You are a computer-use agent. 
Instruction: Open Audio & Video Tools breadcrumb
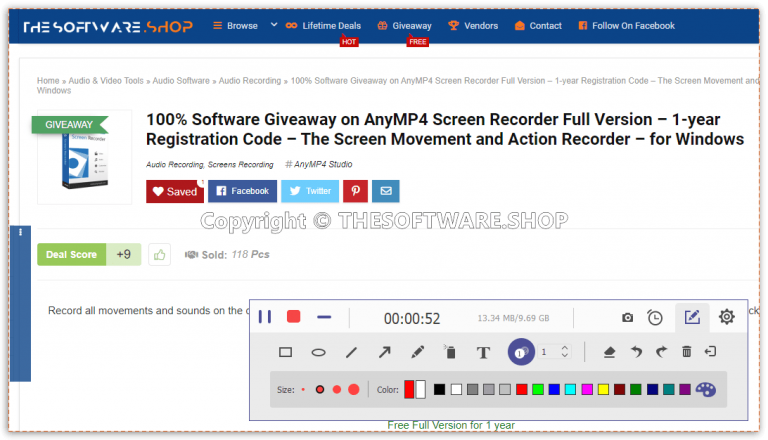[106, 80]
